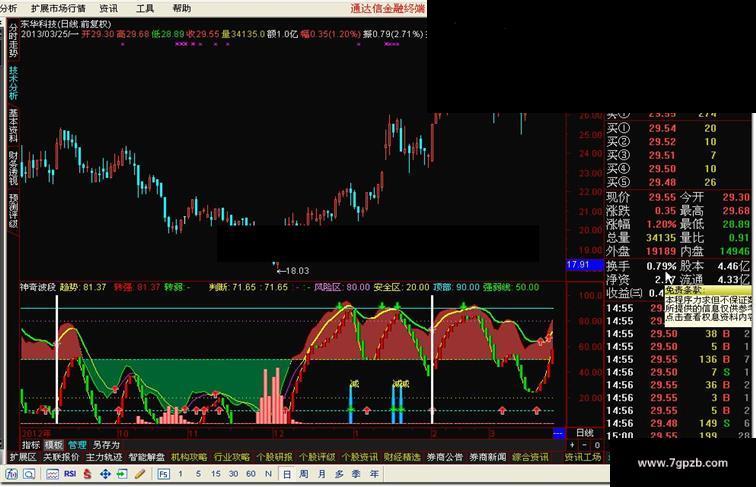Open the 分析 menu

click(8, 8)
